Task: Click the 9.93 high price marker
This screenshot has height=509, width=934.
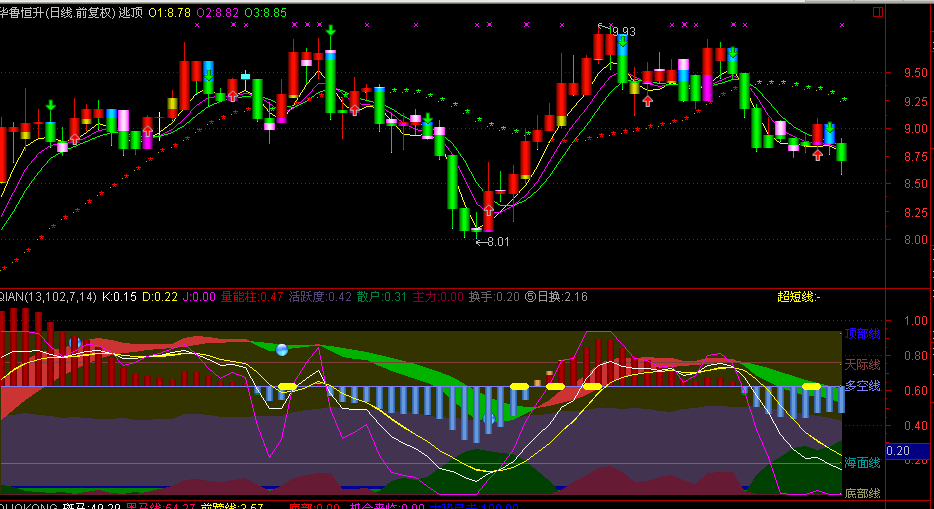Action: (622, 31)
